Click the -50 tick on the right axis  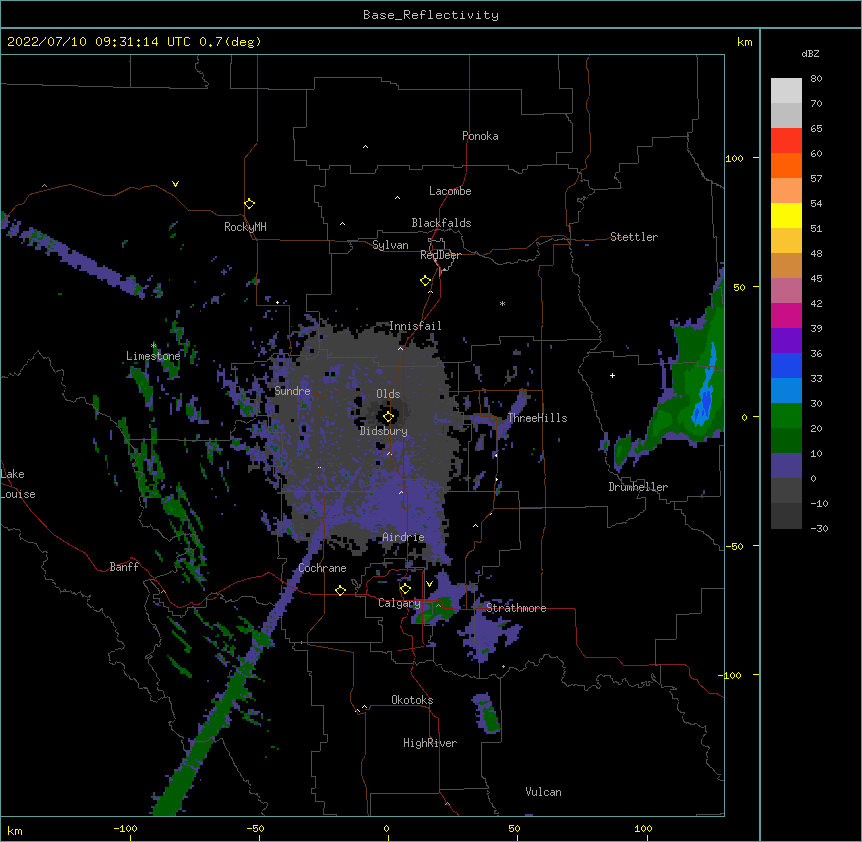734,546
